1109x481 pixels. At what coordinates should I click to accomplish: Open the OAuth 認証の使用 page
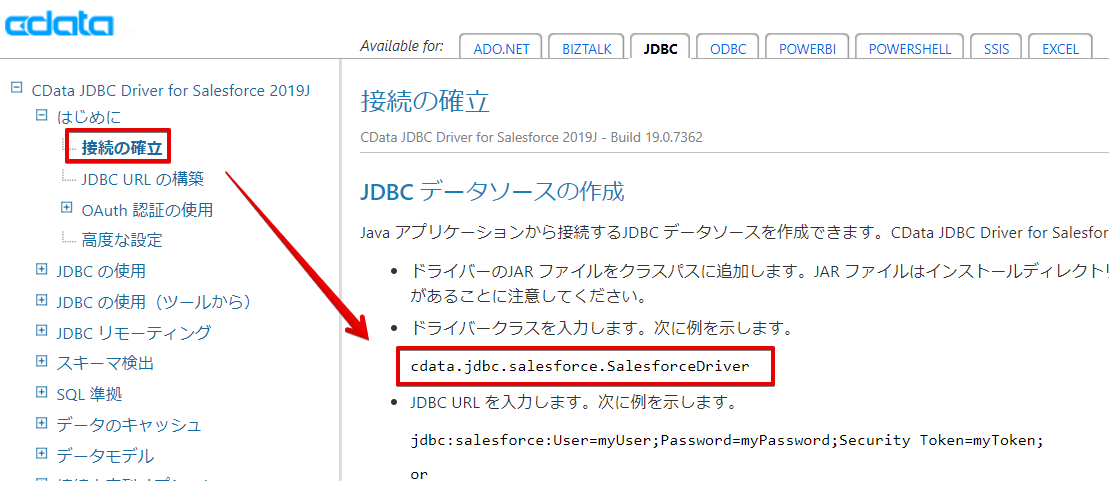(147, 210)
